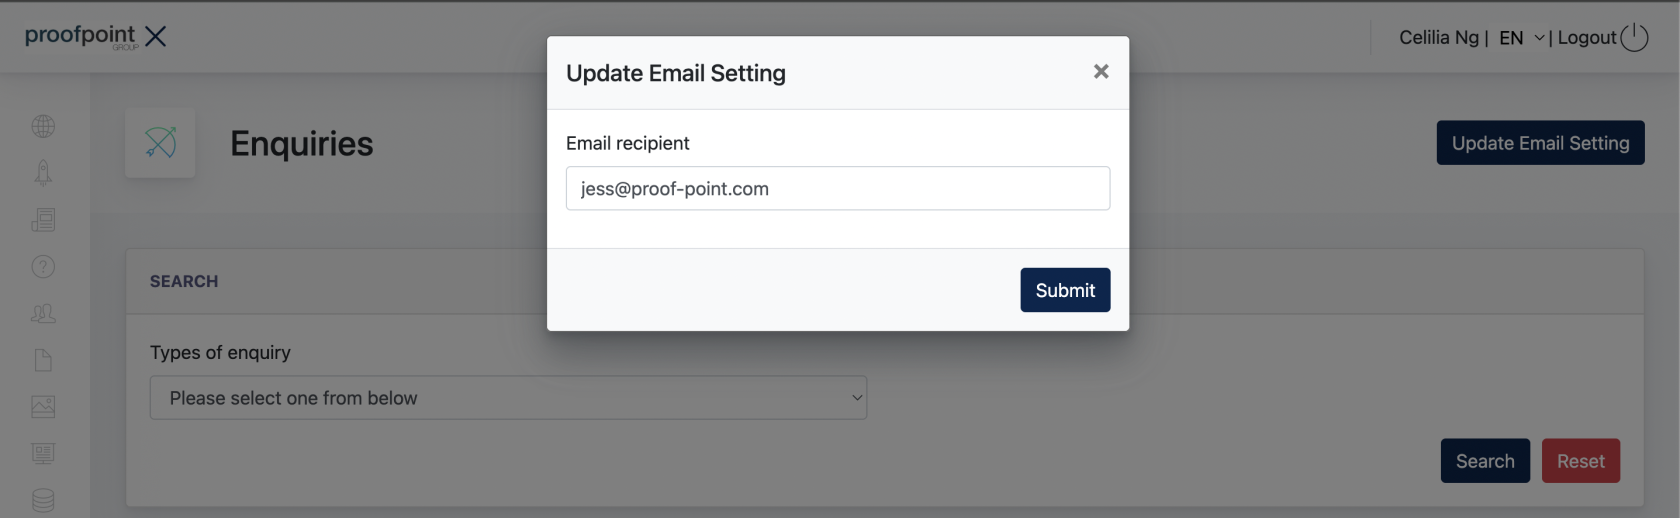This screenshot has width=1680, height=518.
Task: Open the globe icon in sidebar
Action: pyautogui.click(x=43, y=126)
